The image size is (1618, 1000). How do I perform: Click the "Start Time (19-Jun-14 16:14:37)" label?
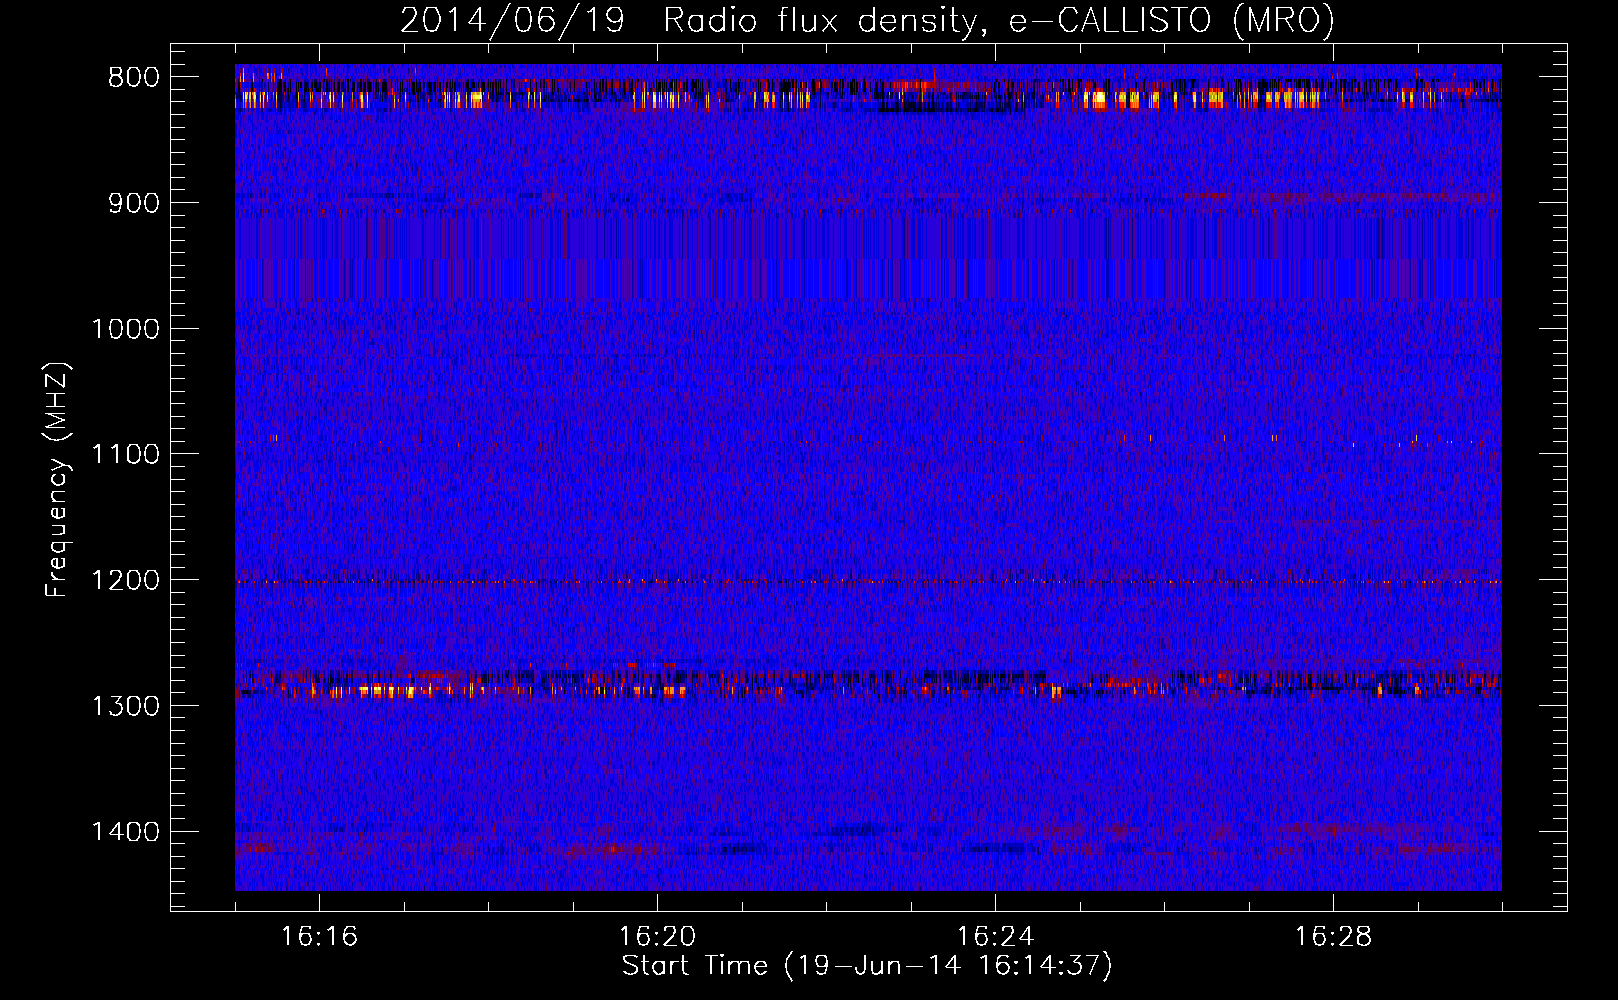click(867, 966)
